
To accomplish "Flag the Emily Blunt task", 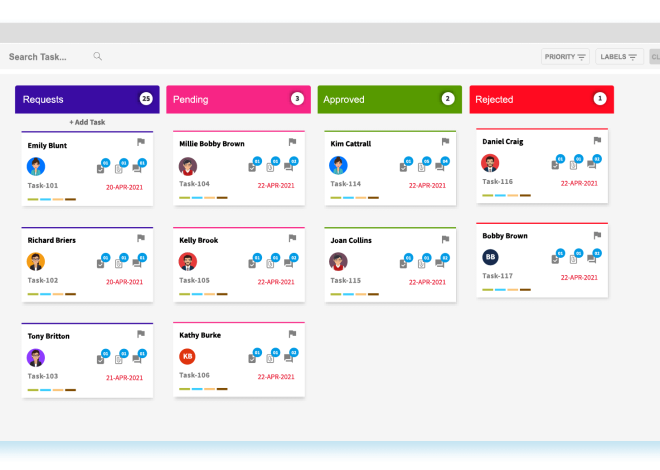I will click(x=141, y=142).
